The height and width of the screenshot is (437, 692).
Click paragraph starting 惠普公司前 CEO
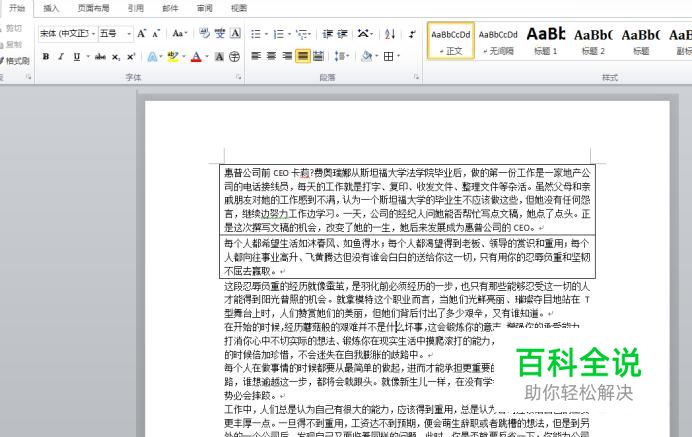(407, 200)
